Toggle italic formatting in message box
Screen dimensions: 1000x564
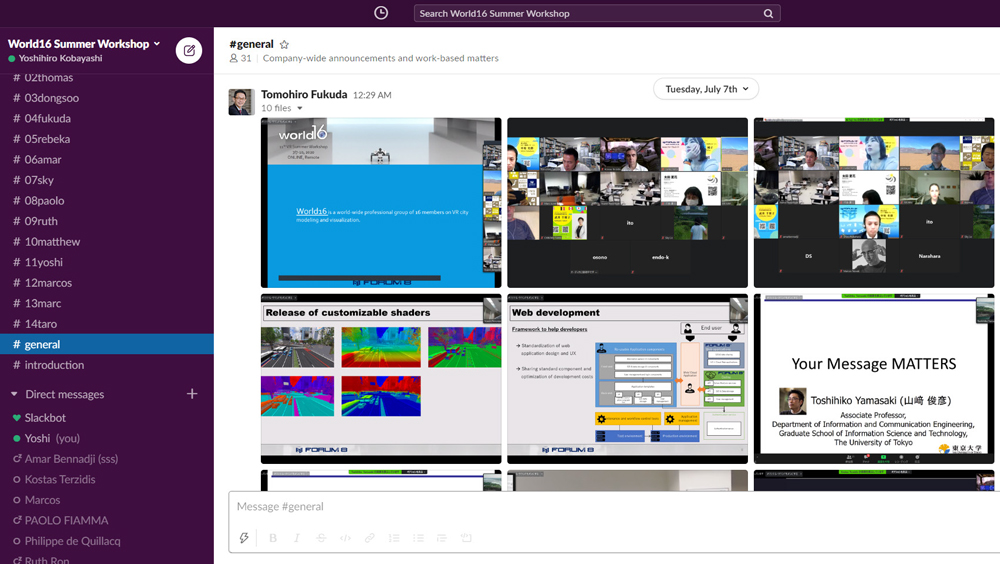click(297, 538)
